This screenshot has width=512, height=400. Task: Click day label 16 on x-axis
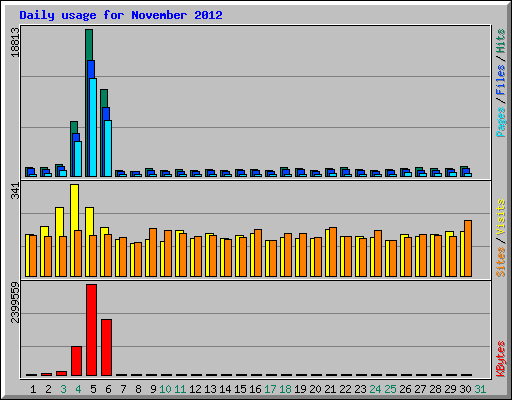255,389
